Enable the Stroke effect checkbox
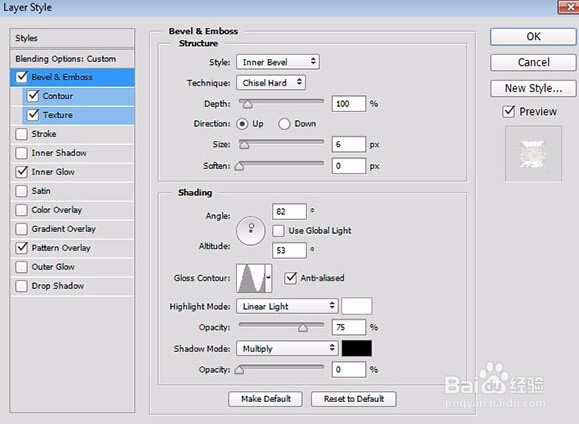Image resolution: width=579 pixels, height=424 pixels. [21, 134]
